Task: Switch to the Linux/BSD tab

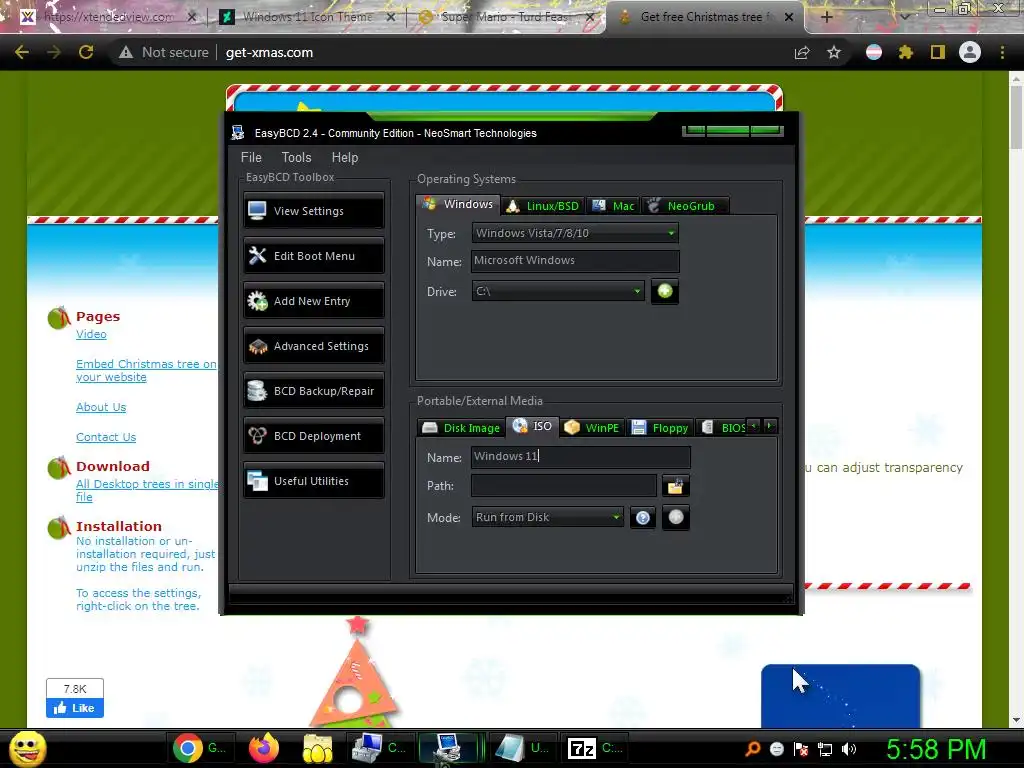Action: coord(543,206)
